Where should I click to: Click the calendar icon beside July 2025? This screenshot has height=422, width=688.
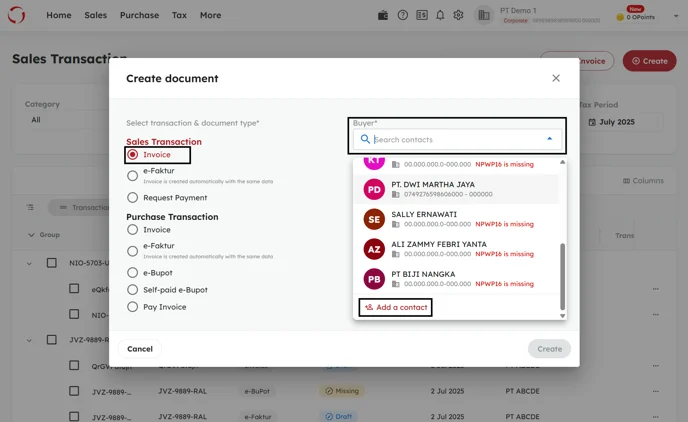click(592, 122)
